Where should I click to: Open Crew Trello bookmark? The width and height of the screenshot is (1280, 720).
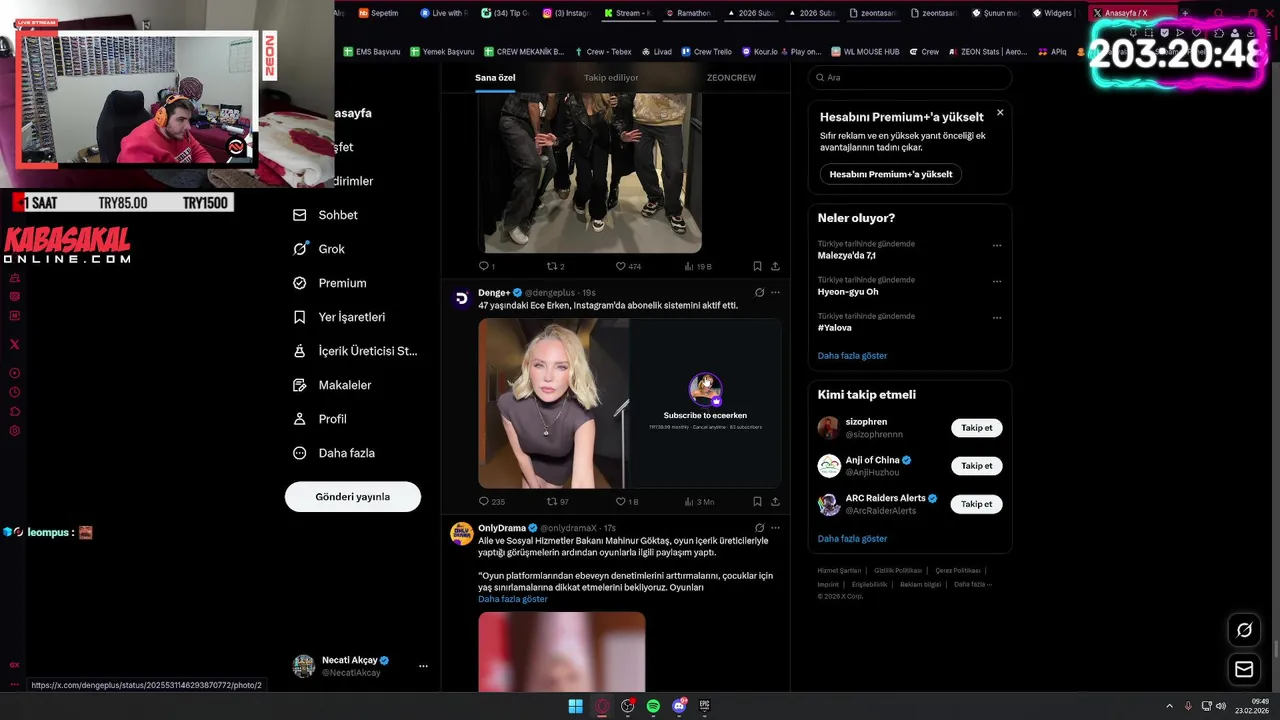point(707,51)
